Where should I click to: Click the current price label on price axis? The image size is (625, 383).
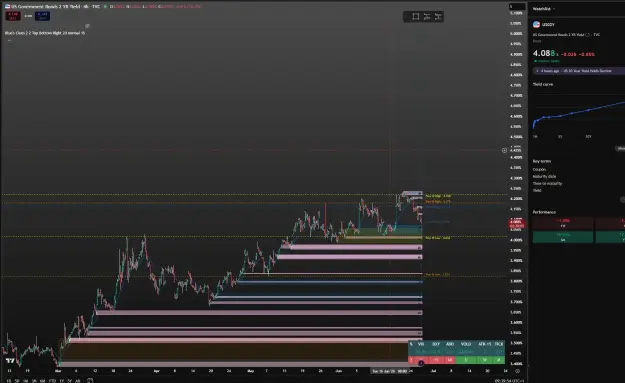click(x=516, y=224)
